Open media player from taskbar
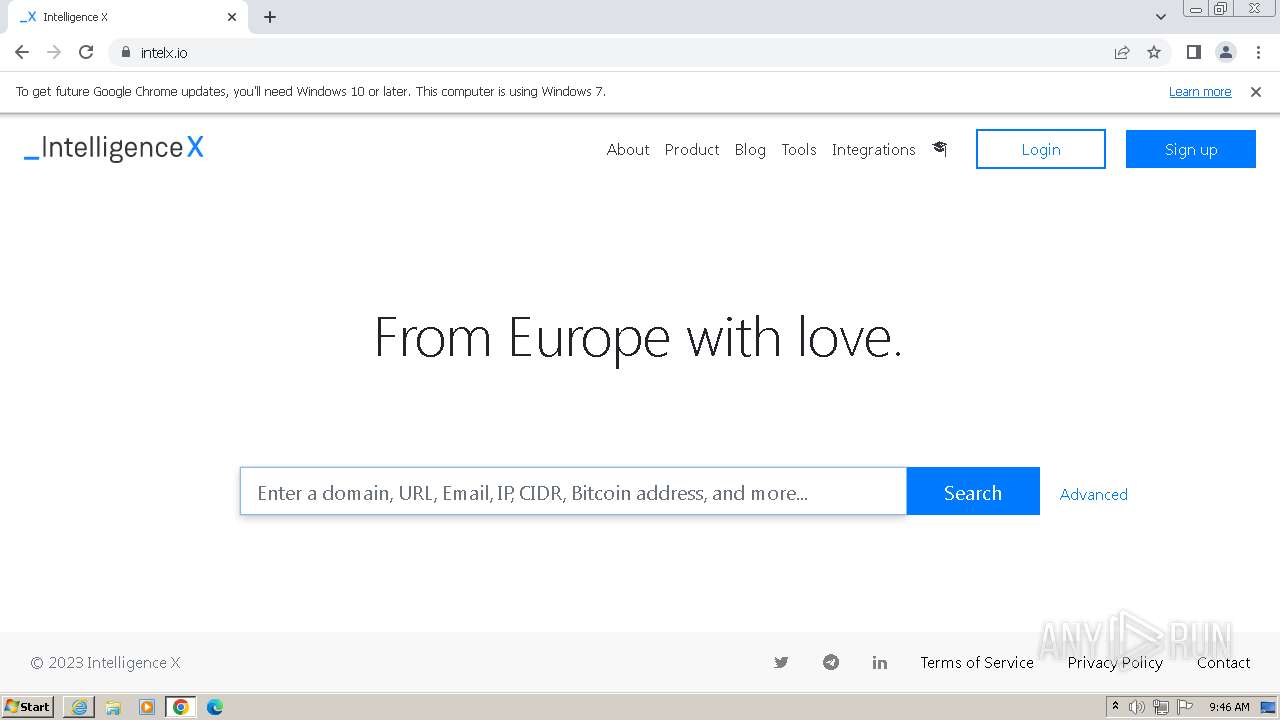The width and height of the screenshot is (1280, 720). (x=147, y=707)
